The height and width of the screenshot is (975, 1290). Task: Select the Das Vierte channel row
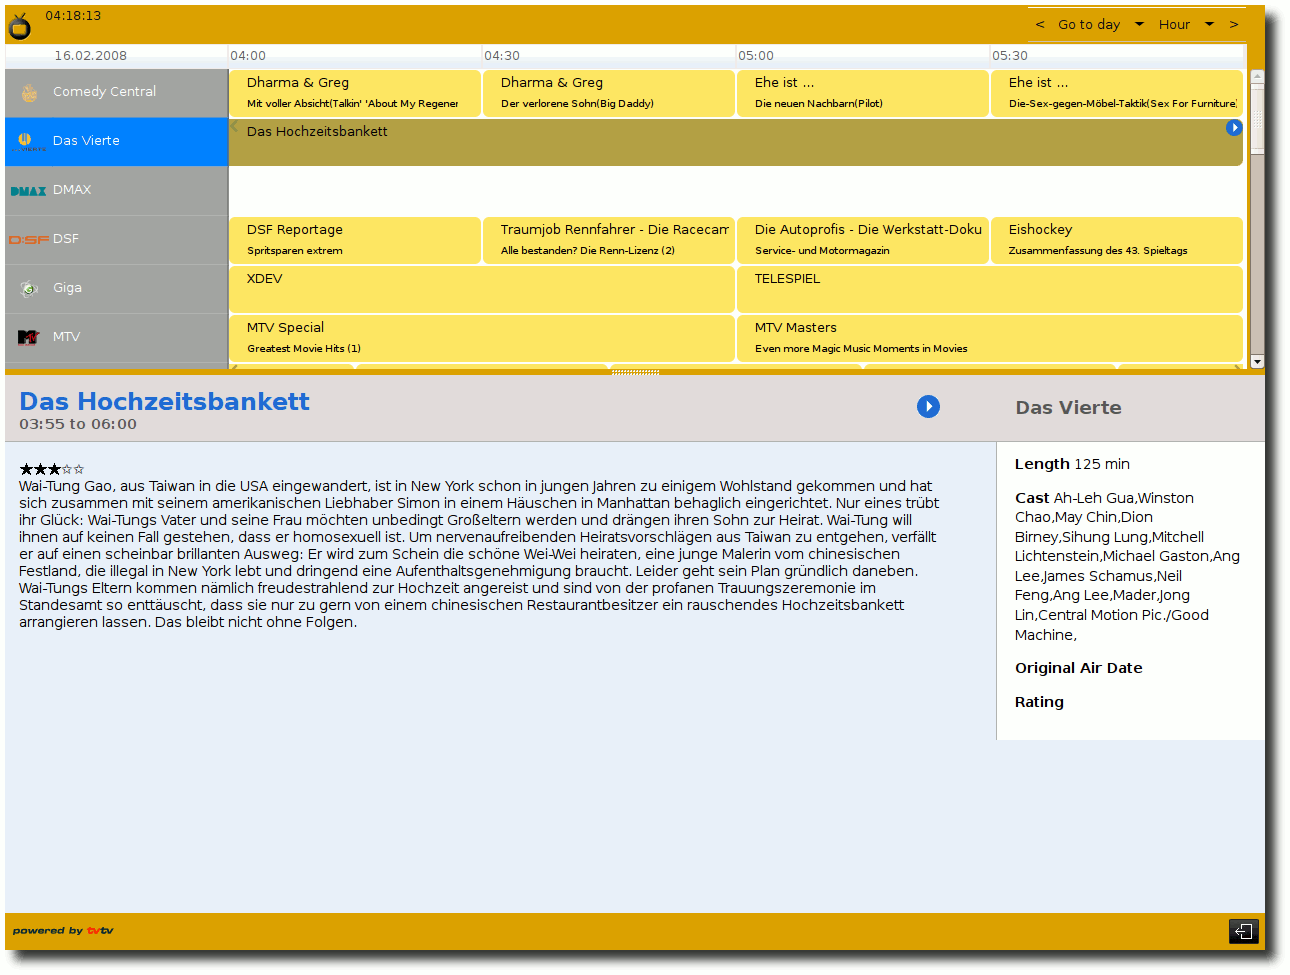117,141
